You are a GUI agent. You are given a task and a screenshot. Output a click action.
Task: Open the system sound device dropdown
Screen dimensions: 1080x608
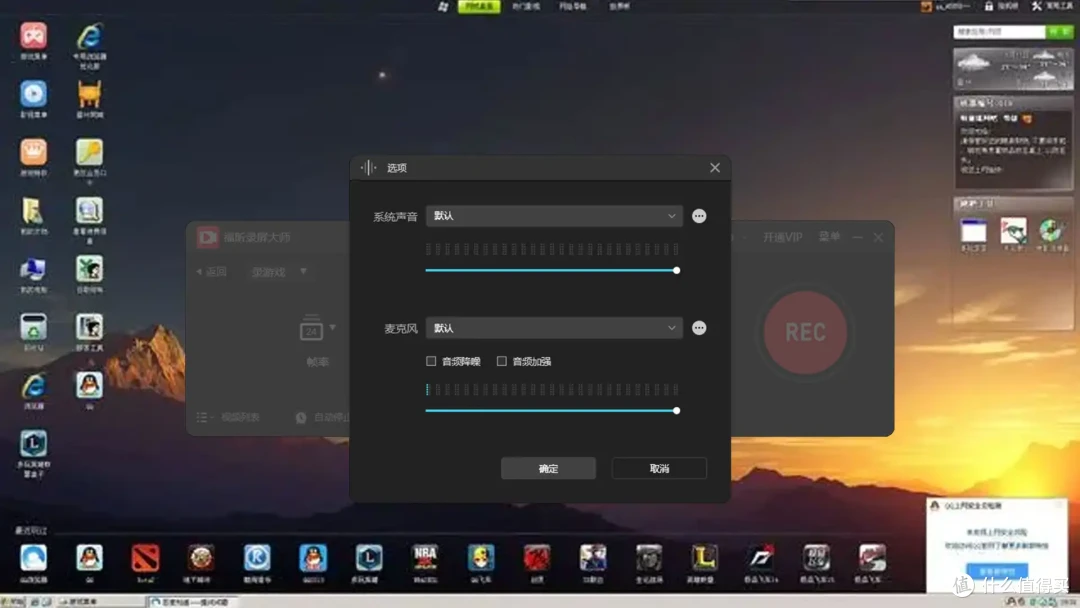click(x=554, y=216)
